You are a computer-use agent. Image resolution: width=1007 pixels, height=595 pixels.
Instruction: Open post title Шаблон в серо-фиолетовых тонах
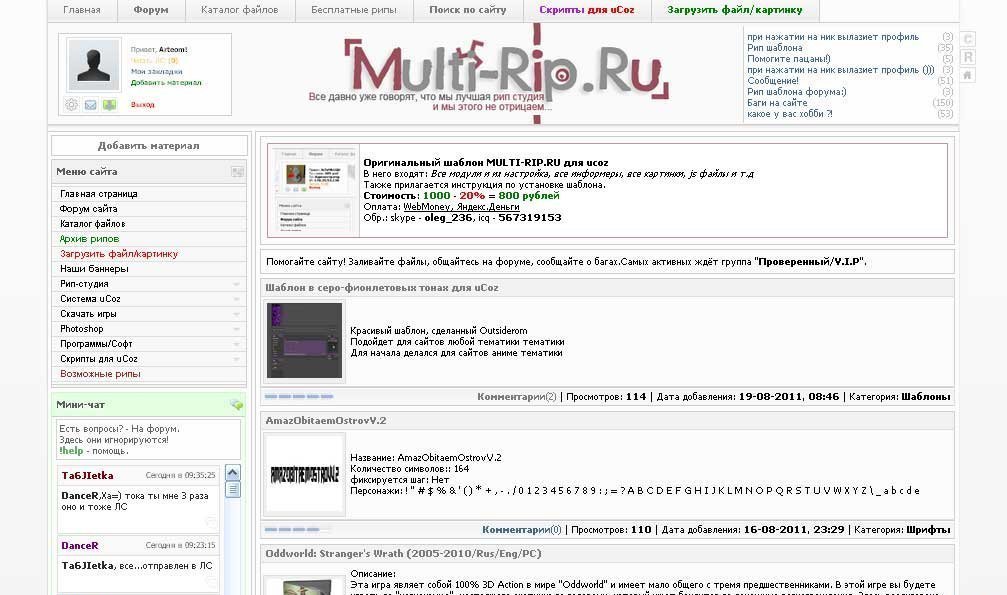(382, 288)
